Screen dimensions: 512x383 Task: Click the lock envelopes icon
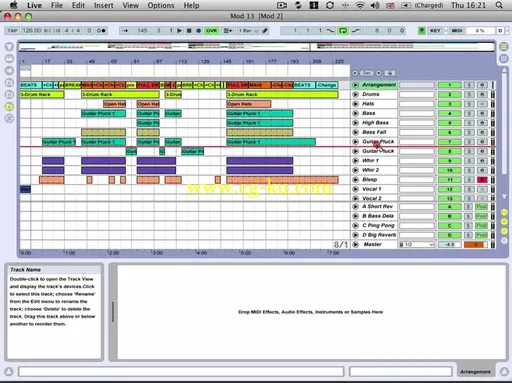coord(390,73)
